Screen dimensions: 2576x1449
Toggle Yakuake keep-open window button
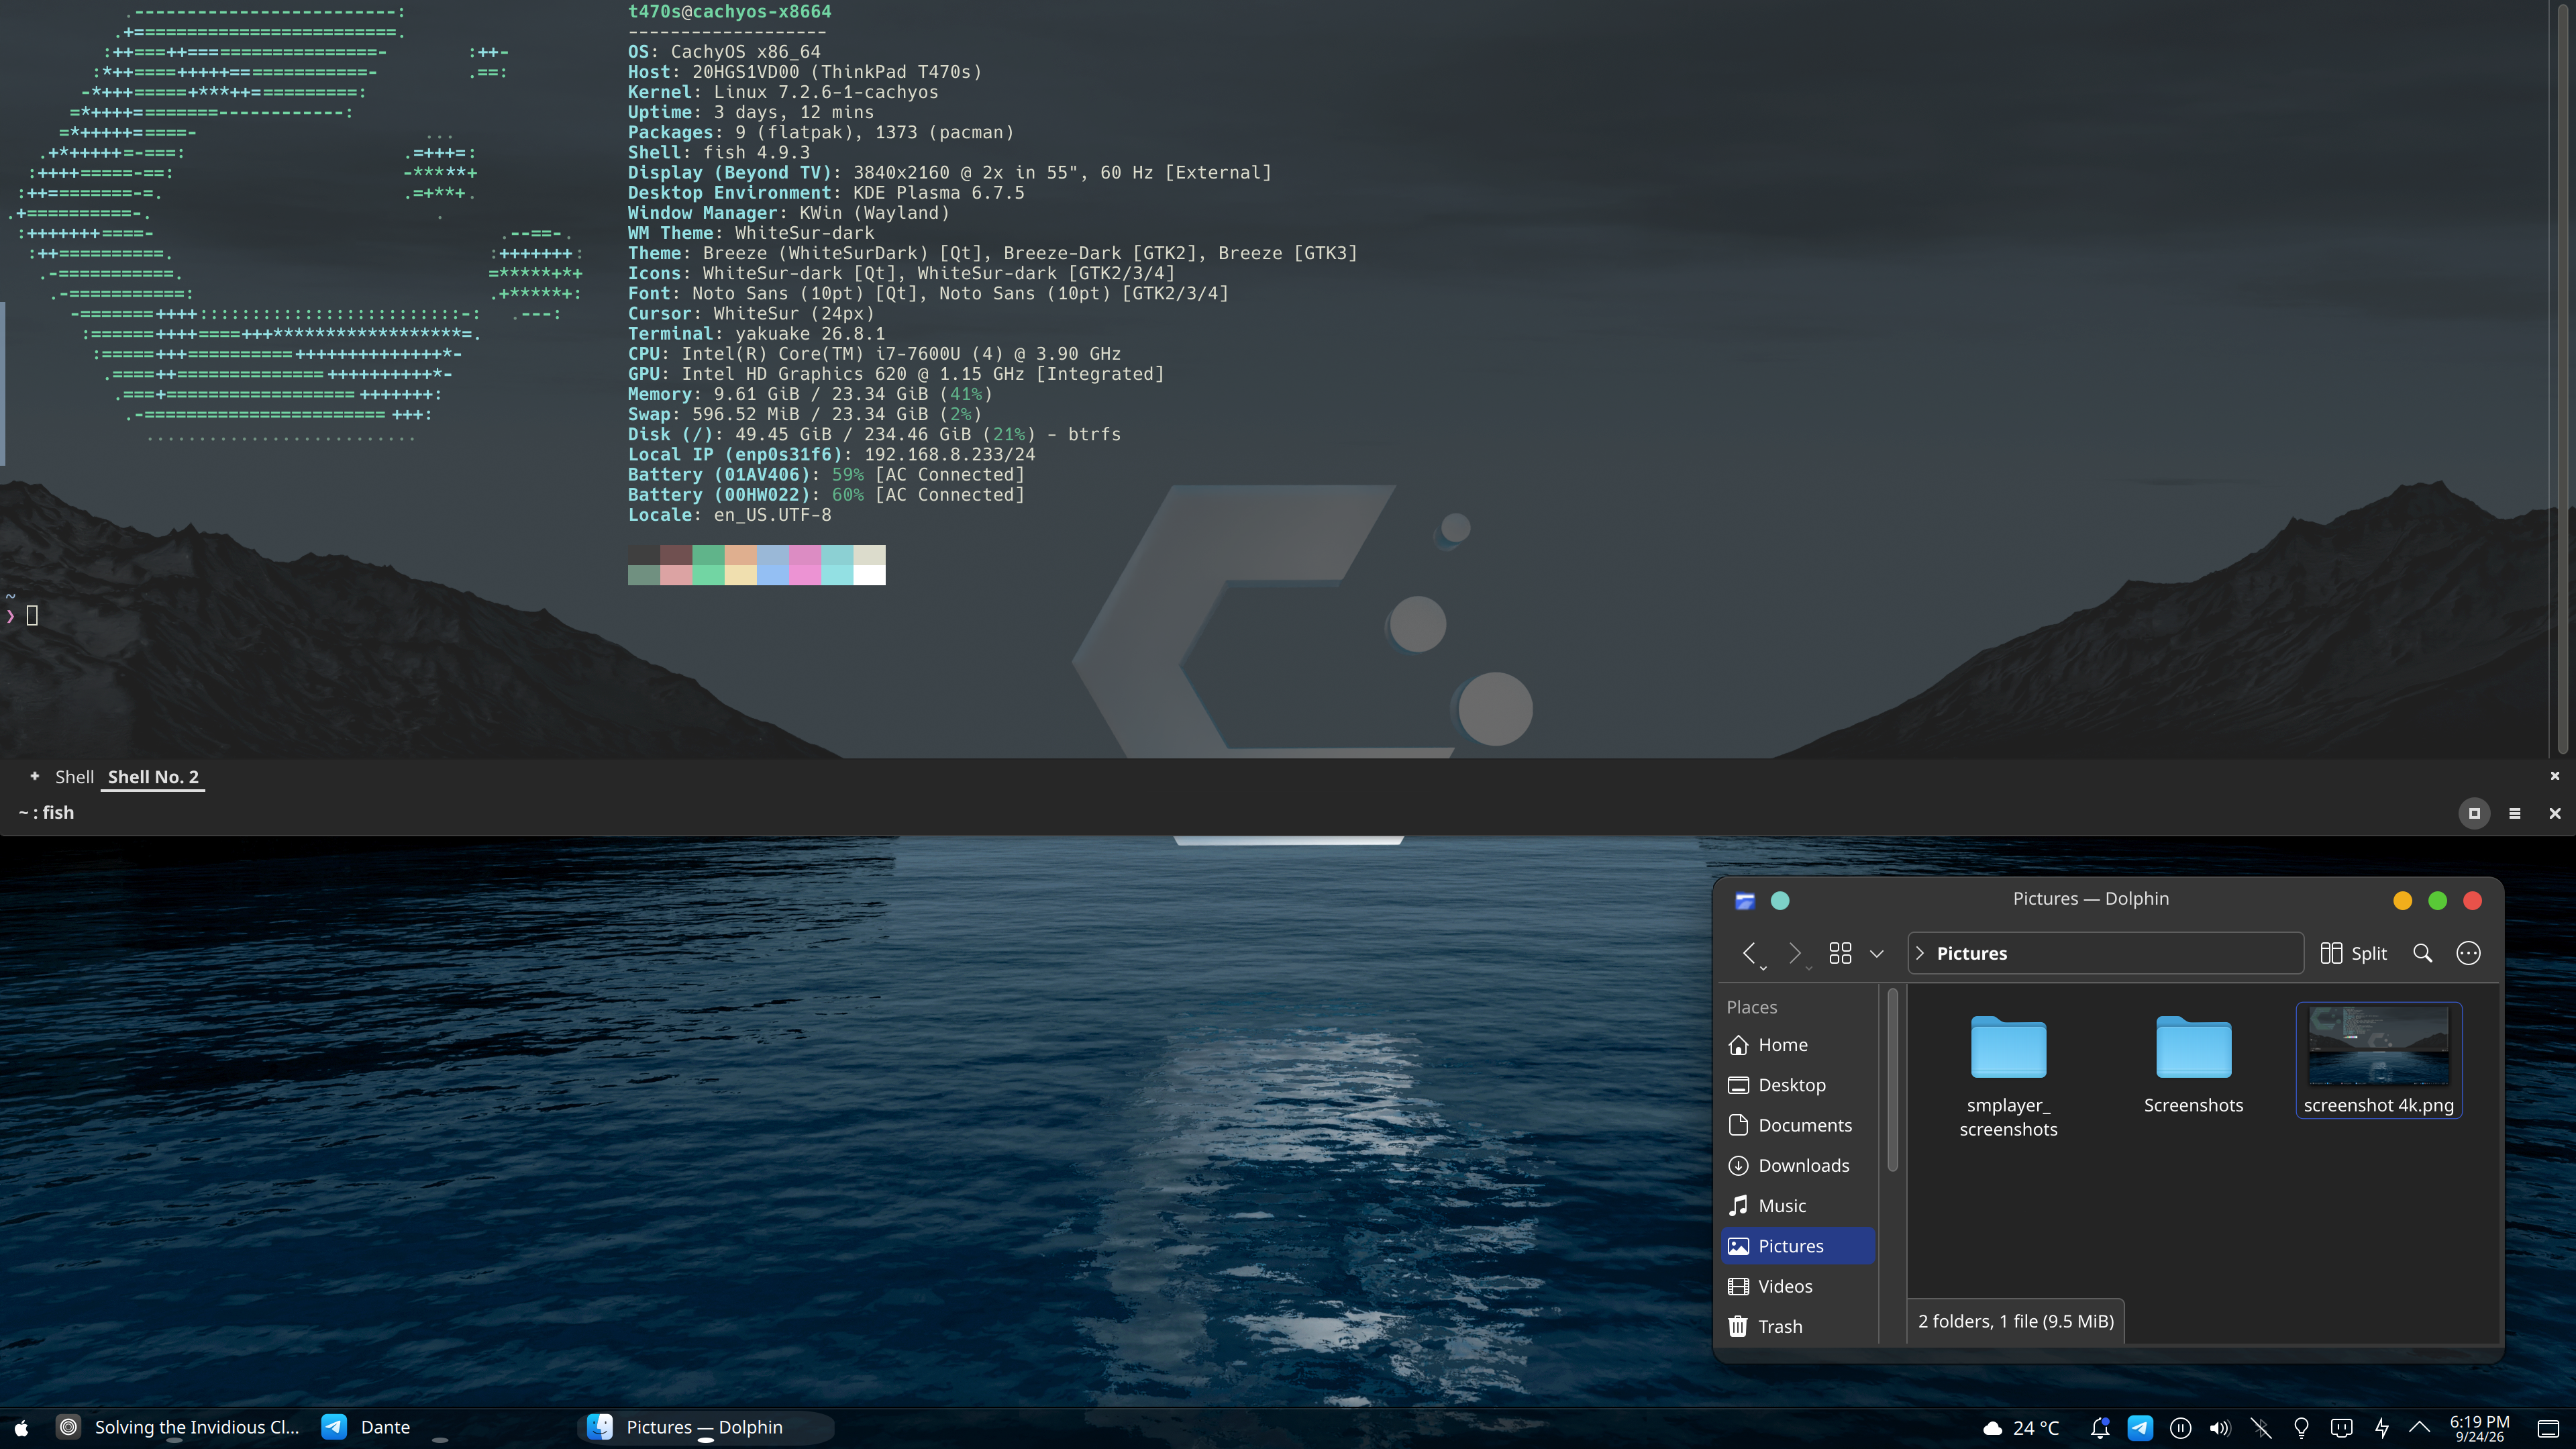coord(2474,813)
